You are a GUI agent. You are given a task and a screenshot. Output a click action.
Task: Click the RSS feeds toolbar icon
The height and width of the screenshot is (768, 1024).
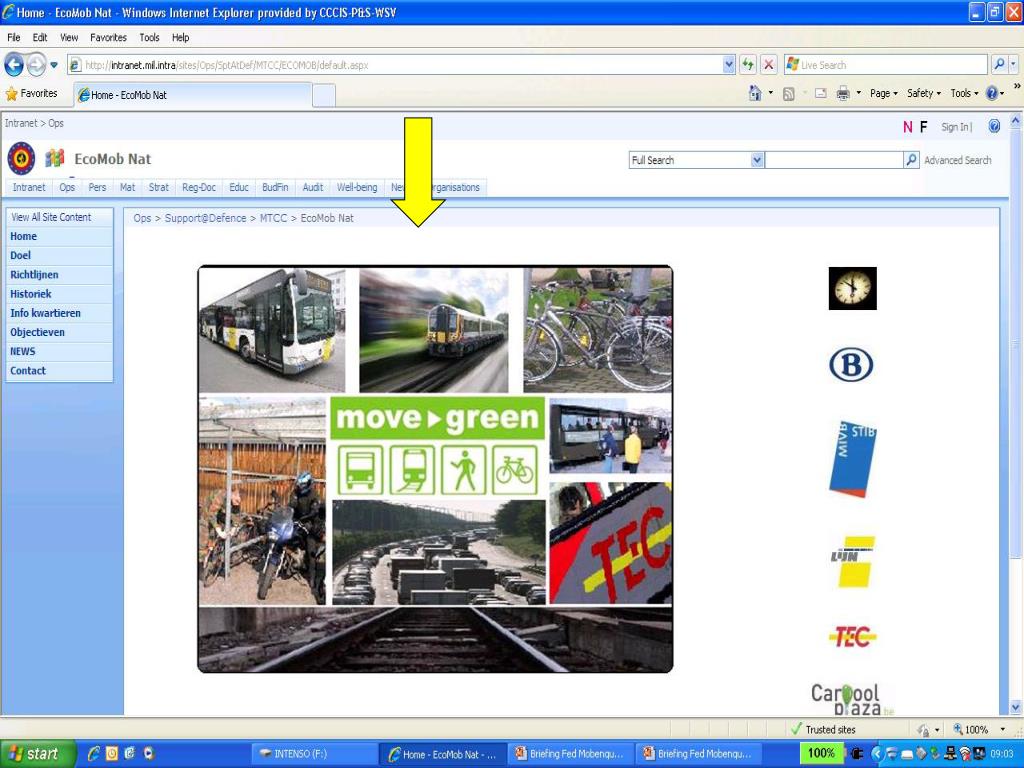click(788, 94)
